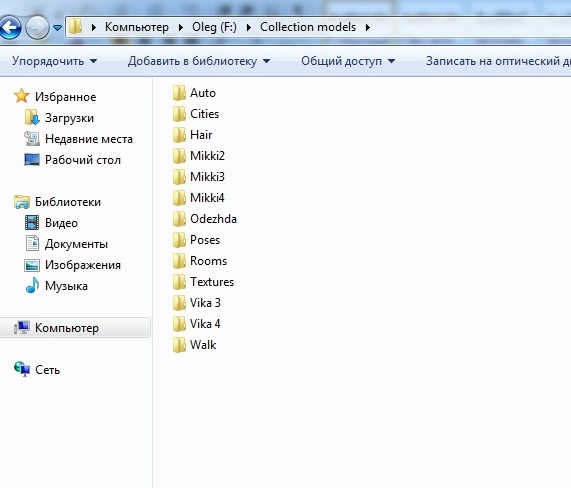Expand Добавить в библиотеку menu
The width and height of the screenshot is (571, 488).
[x=199, y=61]
